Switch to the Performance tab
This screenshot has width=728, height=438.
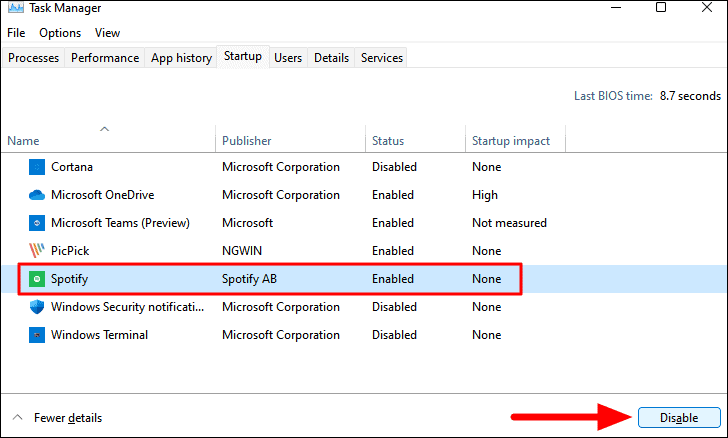pyautogui.click(x=105, y=58)
